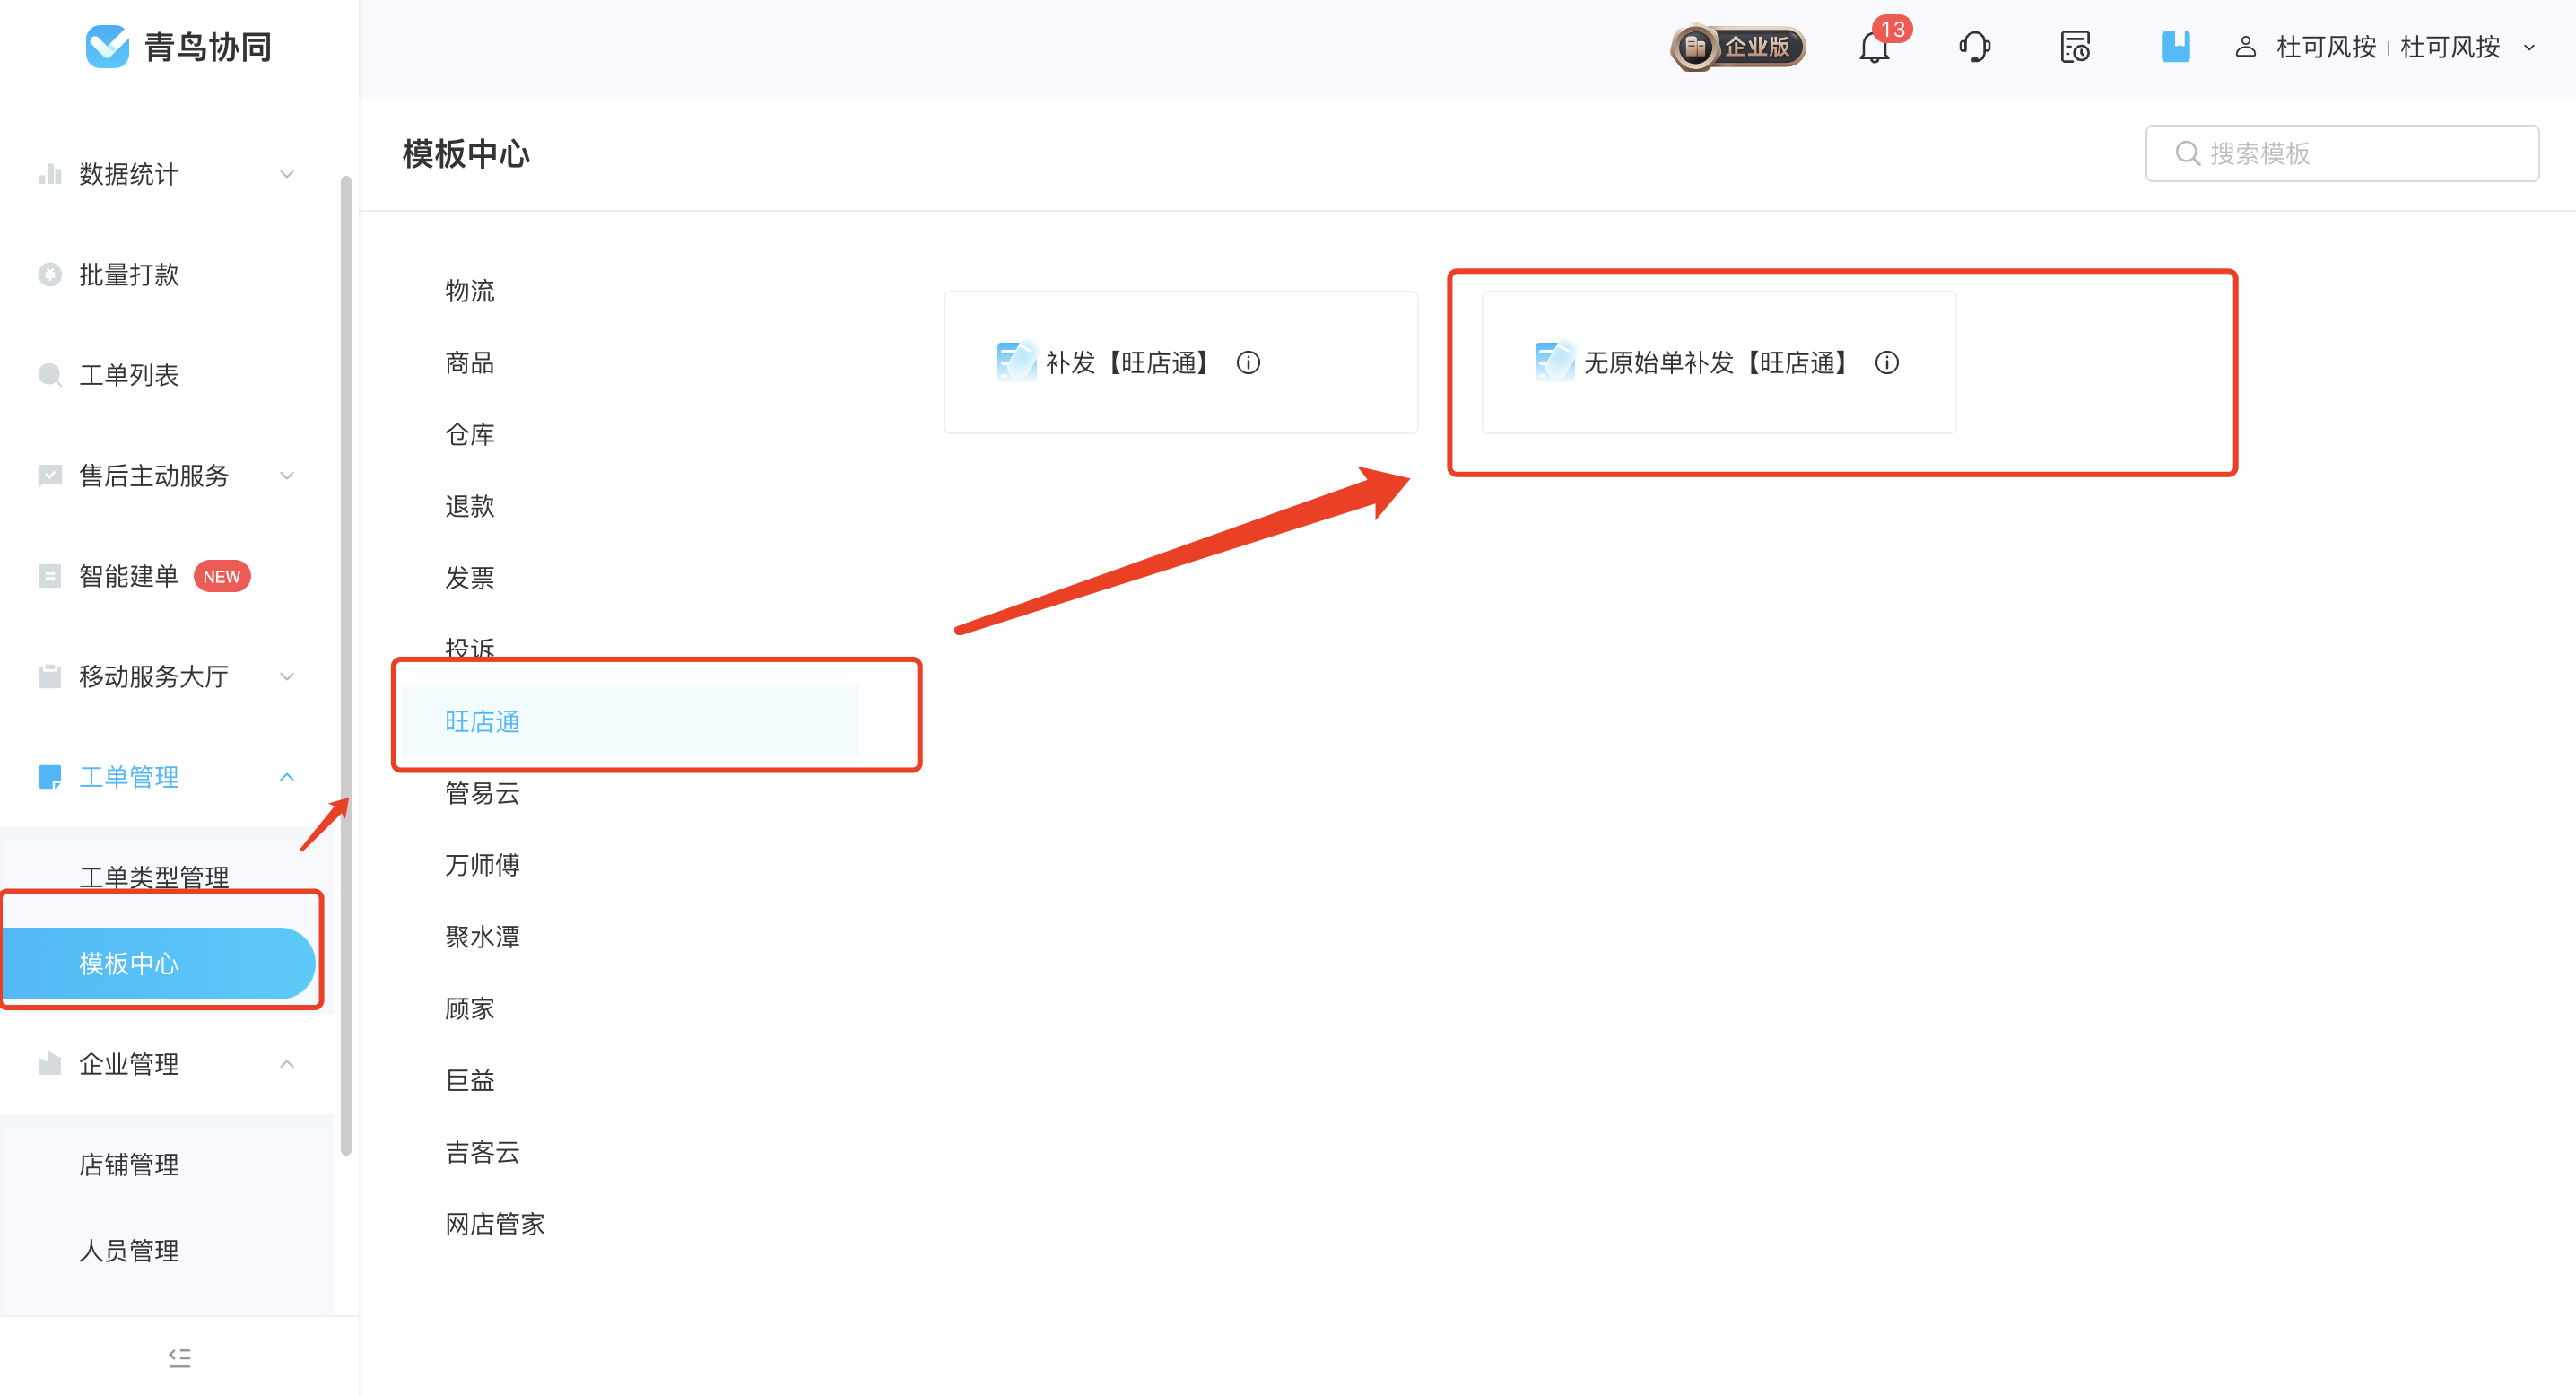
Task: Select the 顾家 category
Action: 470,1008
